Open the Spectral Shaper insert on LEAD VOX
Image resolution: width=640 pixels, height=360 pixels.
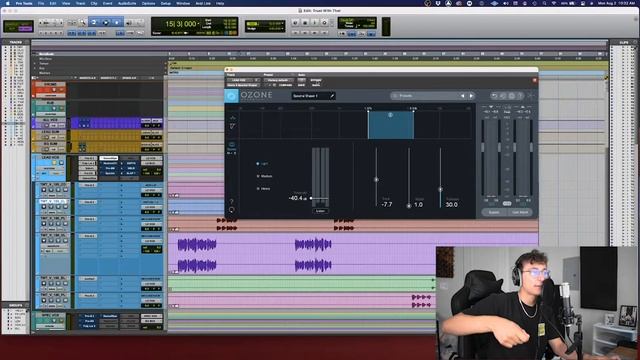[x=109, y=158]
